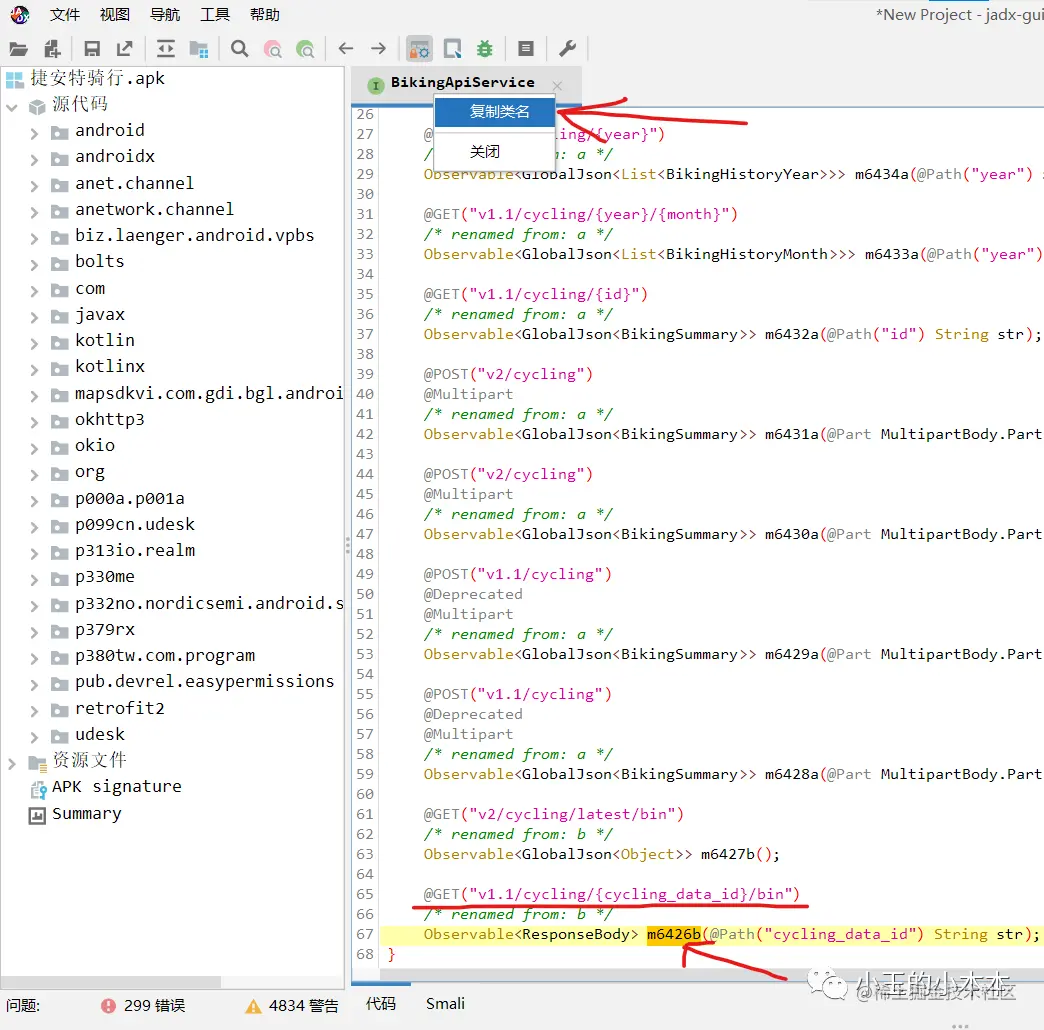Select the okio package folder

pyautogui.click(x=95, y=445)
